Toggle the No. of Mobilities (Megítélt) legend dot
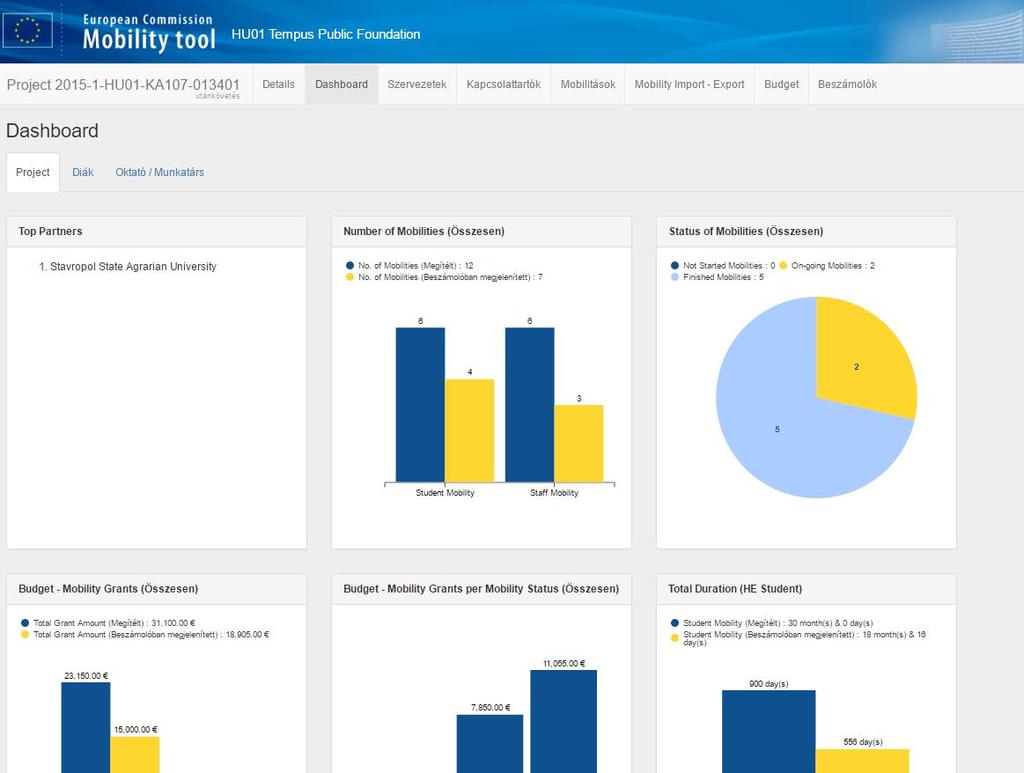This screenshot has width=1024, height=773. click(350, 266)
